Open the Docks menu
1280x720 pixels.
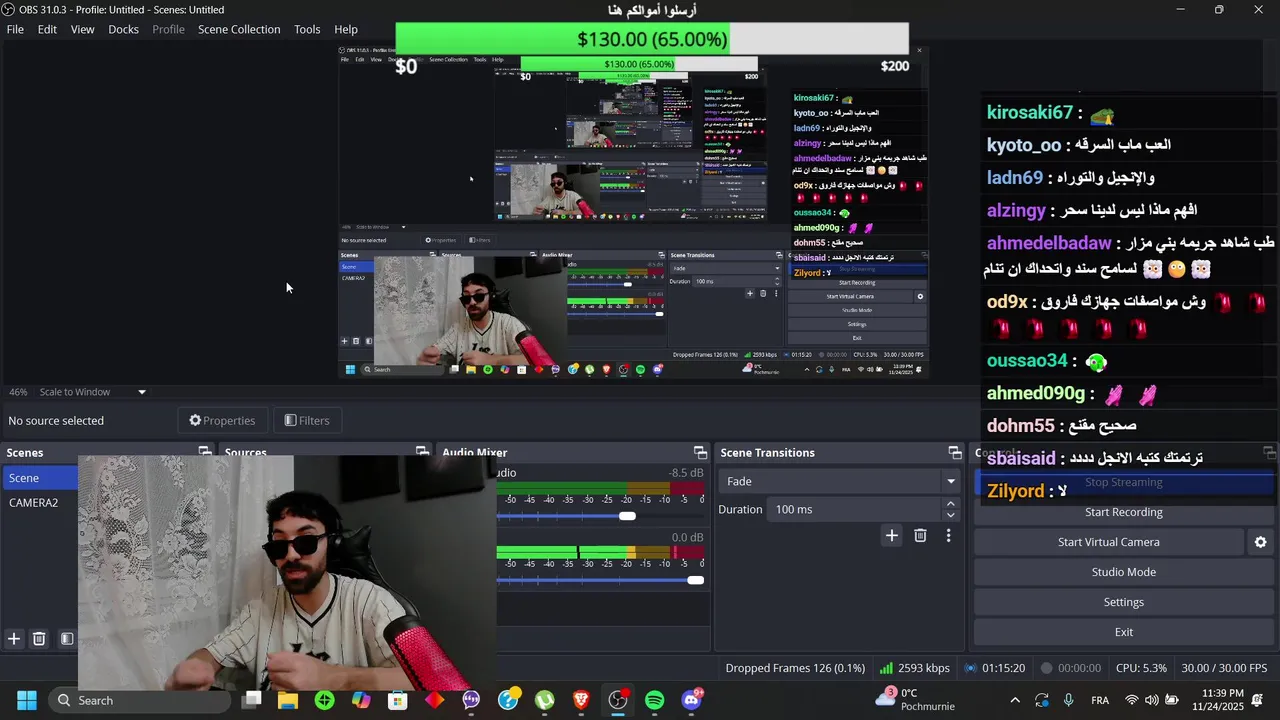tap(123, 29)
